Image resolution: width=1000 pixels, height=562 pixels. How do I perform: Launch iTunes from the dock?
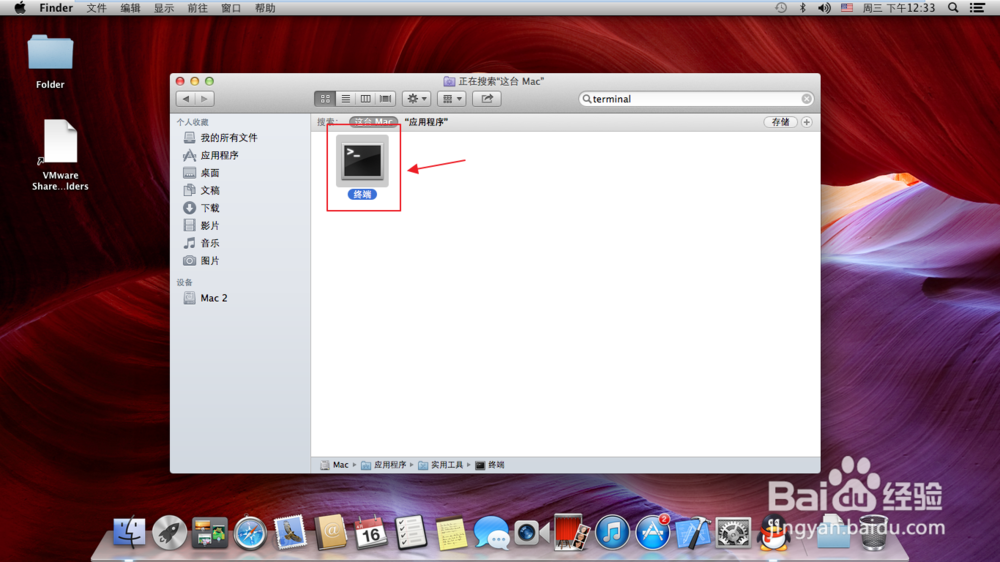point(612,533)
